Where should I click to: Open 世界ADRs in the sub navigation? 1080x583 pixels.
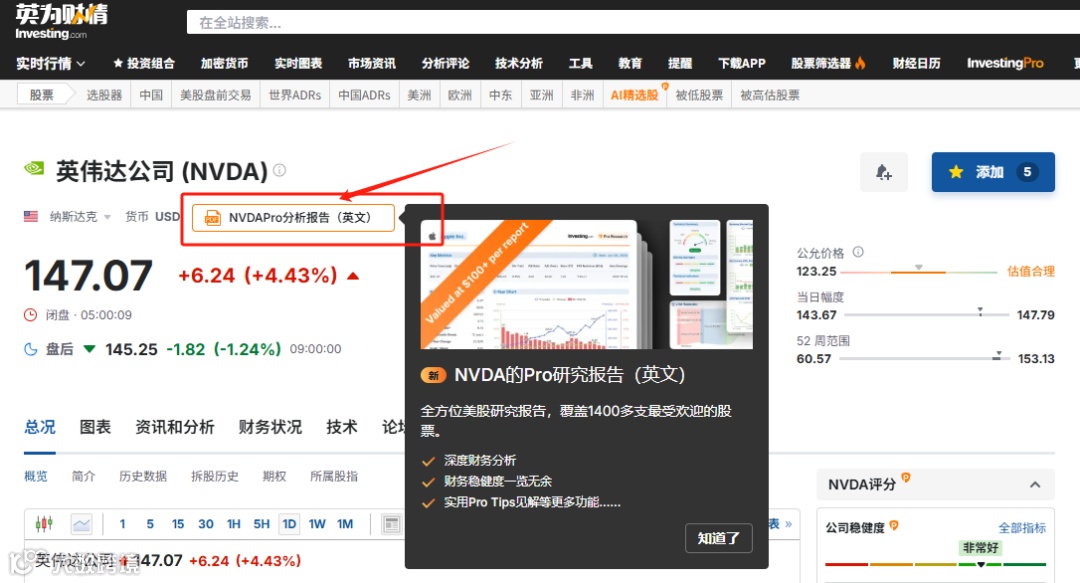coord(295,95)
